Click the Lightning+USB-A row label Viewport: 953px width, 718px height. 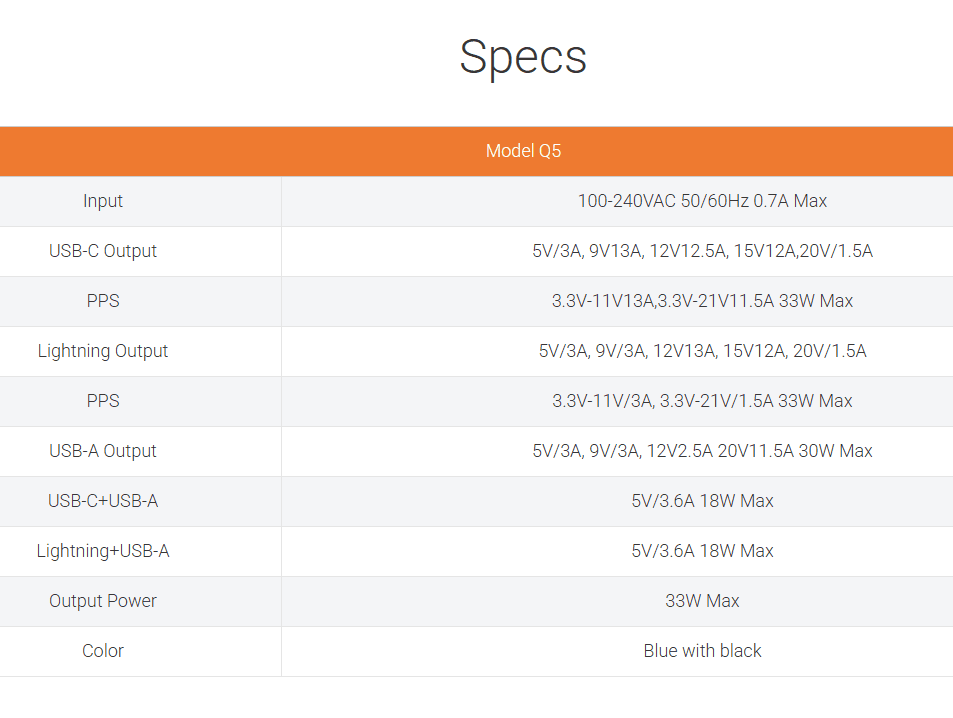[103, 551]
